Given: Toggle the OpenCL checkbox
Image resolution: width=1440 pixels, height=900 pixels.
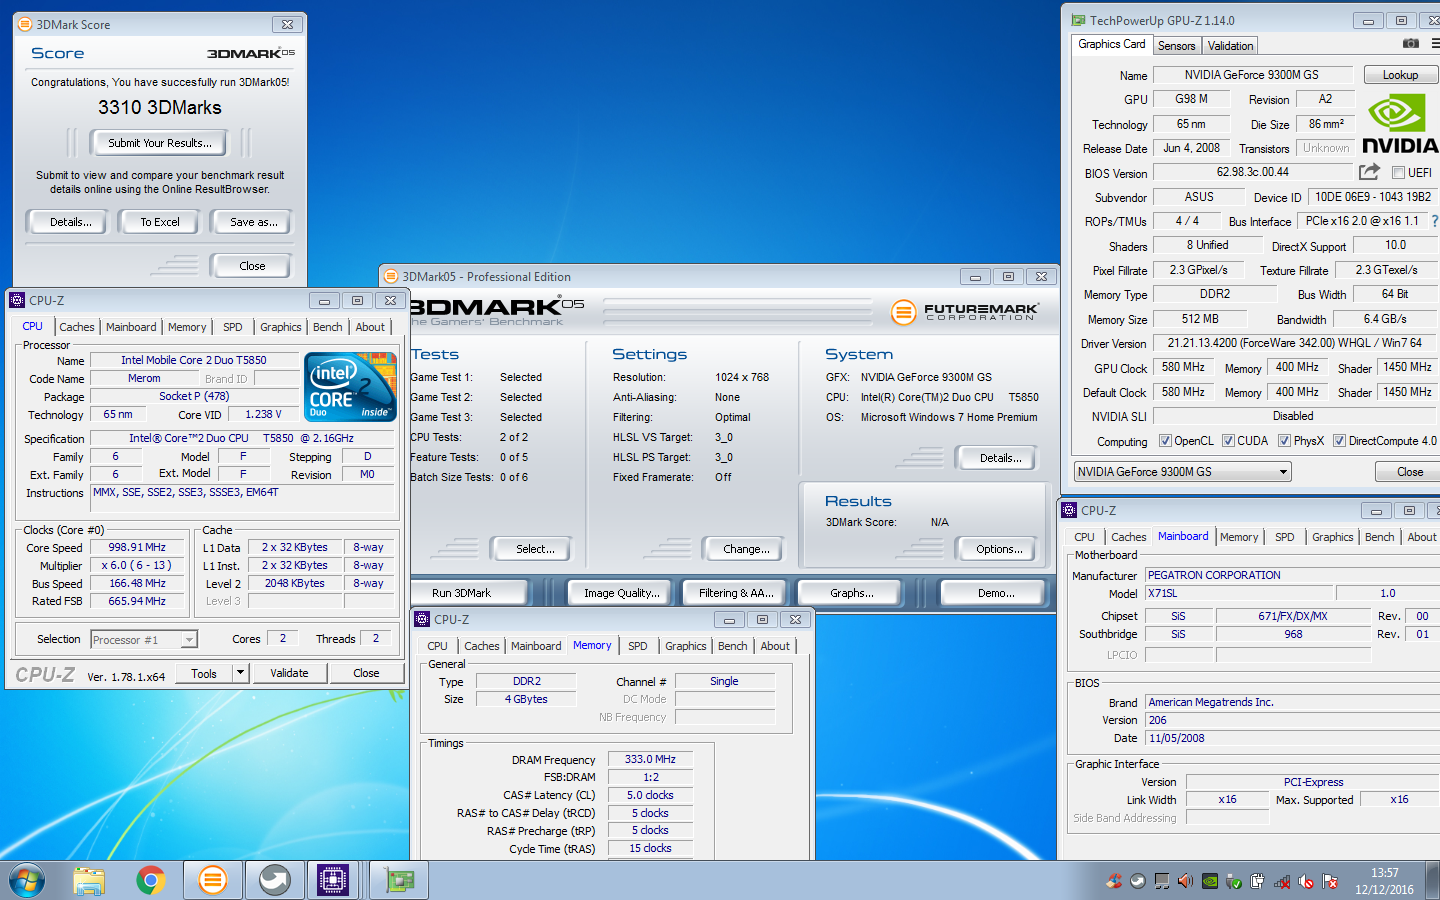Looking at the screenshot, I should click(x=1165, y=441).
